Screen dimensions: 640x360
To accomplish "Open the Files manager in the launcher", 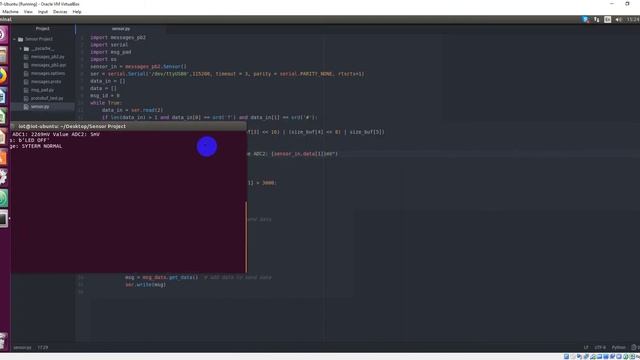I will click(2, 56).
